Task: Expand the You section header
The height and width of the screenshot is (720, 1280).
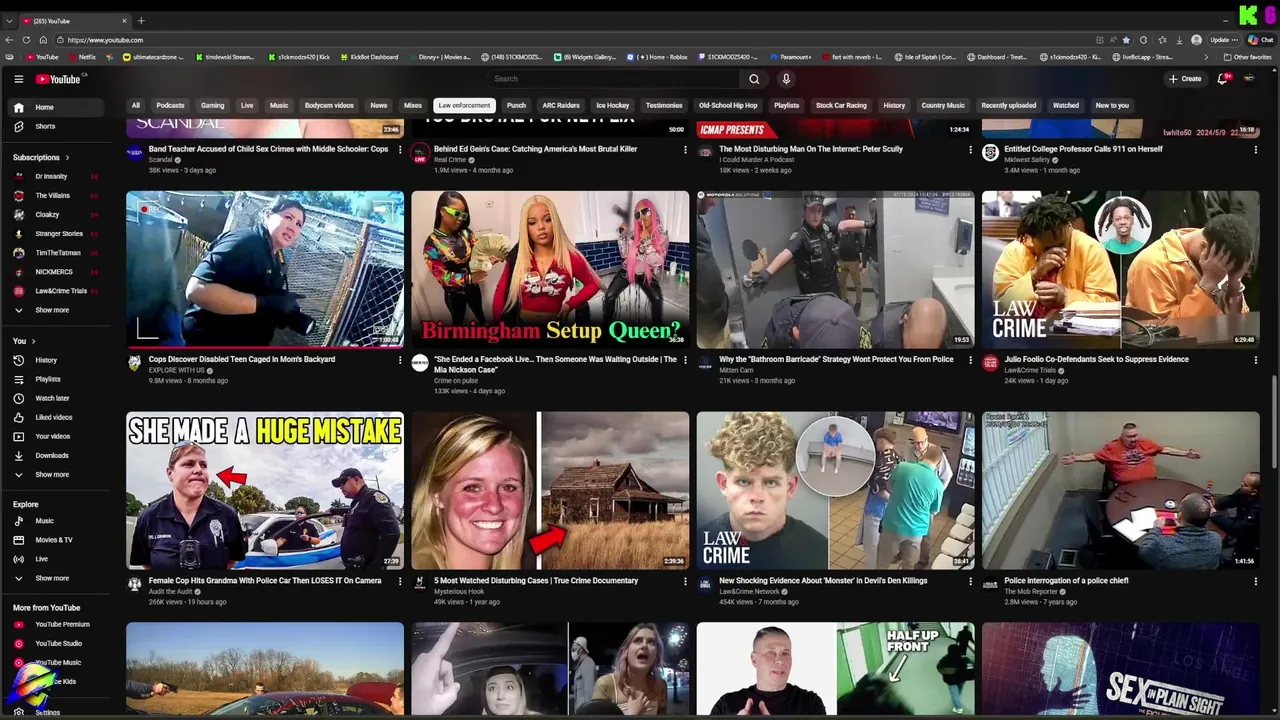Action: [23, 341]
